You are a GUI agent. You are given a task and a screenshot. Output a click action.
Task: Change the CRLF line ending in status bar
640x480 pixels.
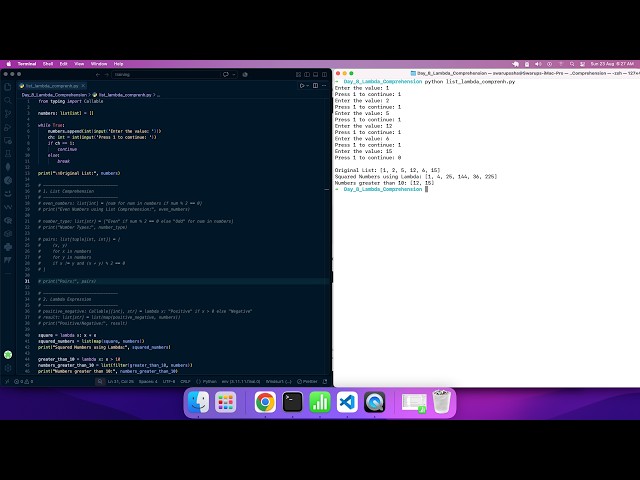click(185, 382)
